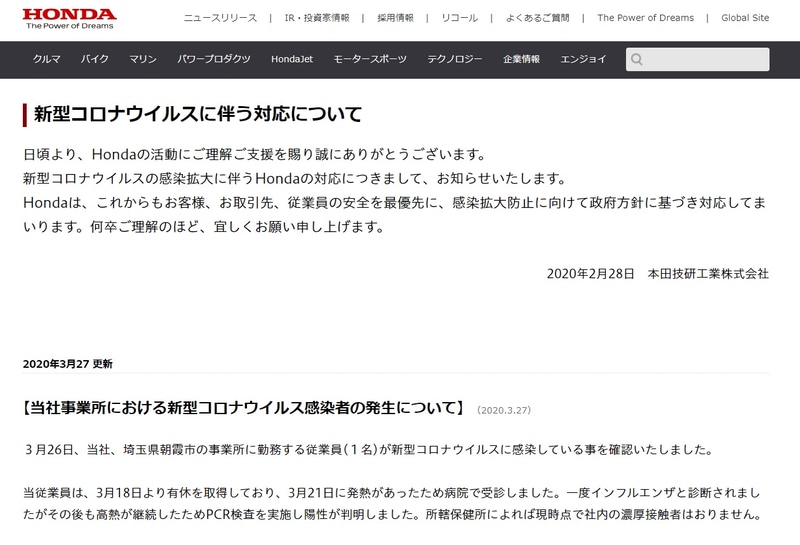Open ニュースリリース link
800x545 pixels.
coord(220,18)
